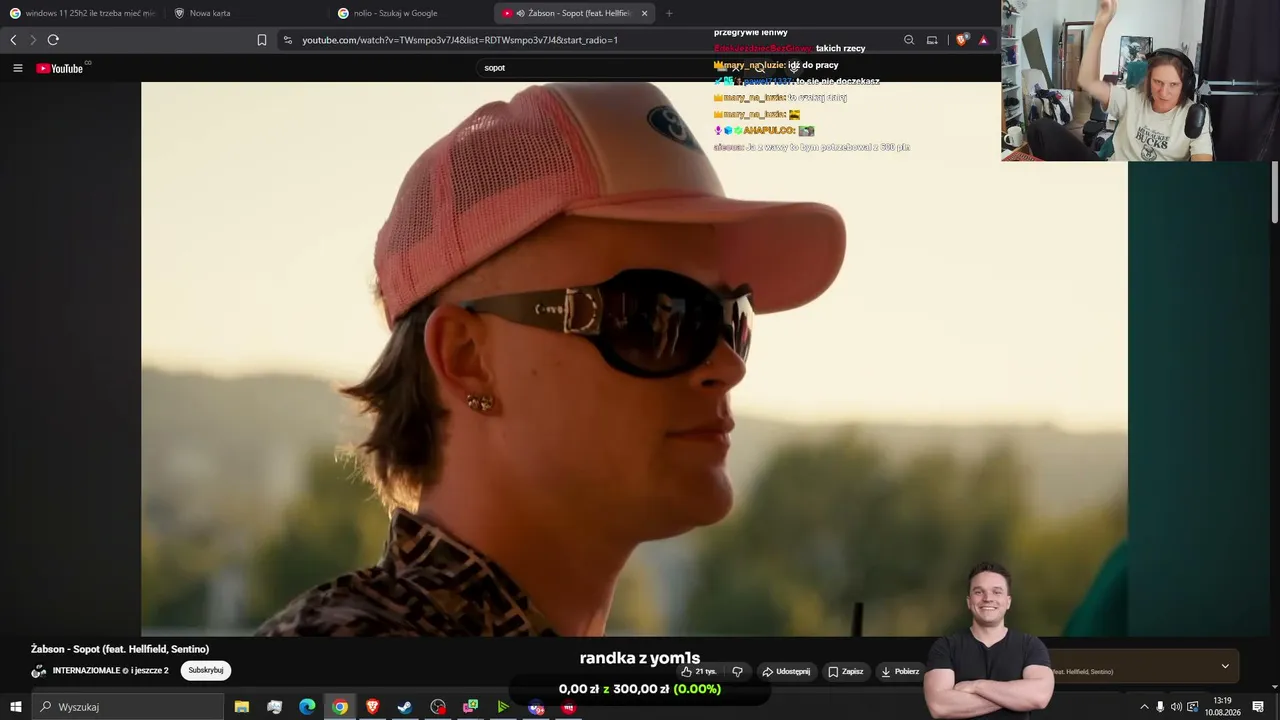Screen dimensions: 1280x720
Task: Open the clock showing 13:19
Action: point(1222,707)
